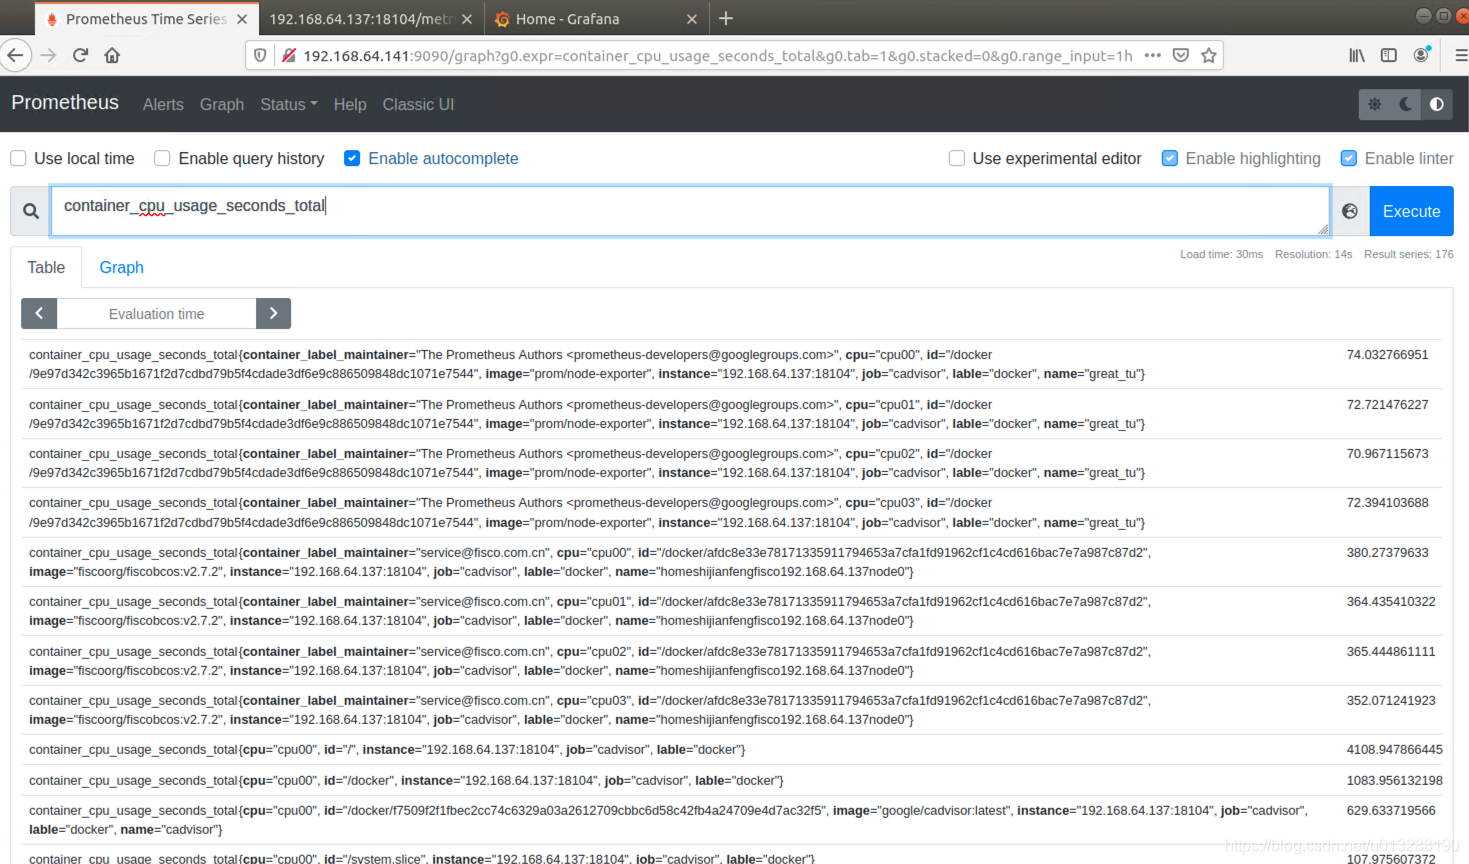Click value 70.967115673

pyautogui.click(x=1387, y=453)
